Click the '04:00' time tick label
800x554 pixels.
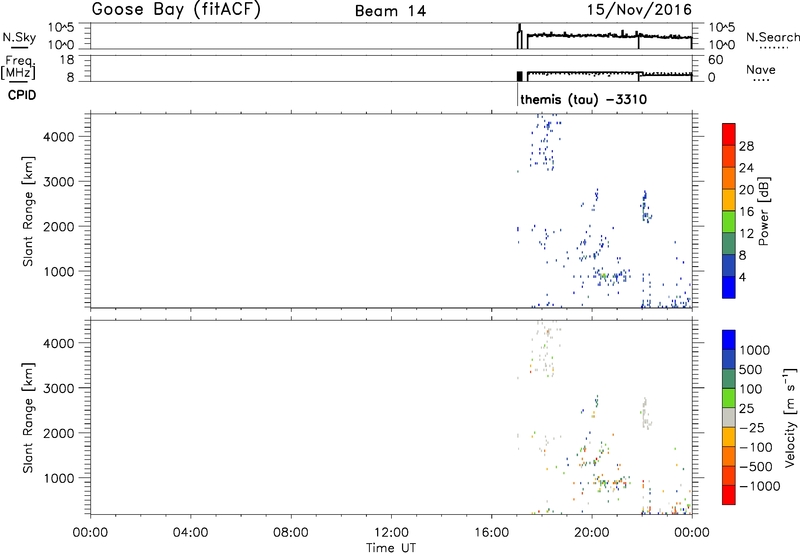(x=191, y=533)
